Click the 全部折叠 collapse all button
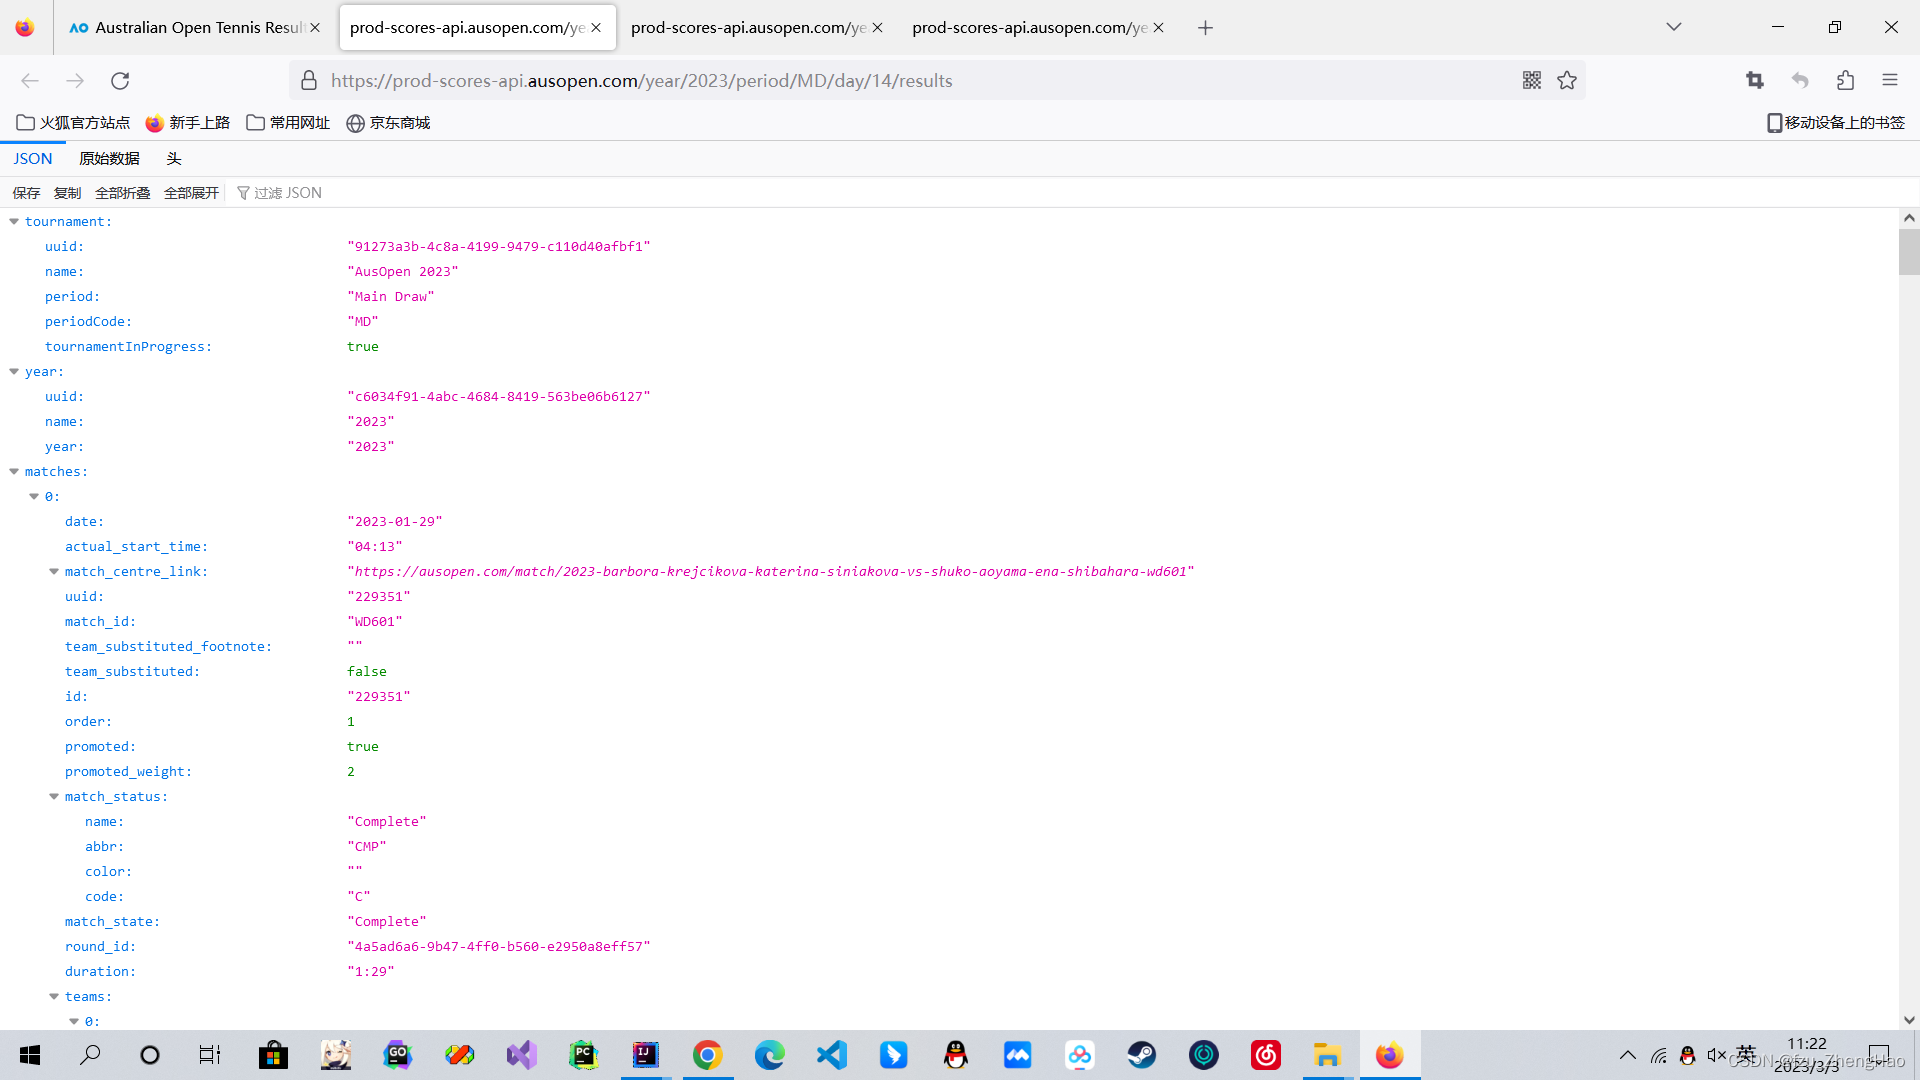Viewport: 1920px width, 1080px height. 122,193
